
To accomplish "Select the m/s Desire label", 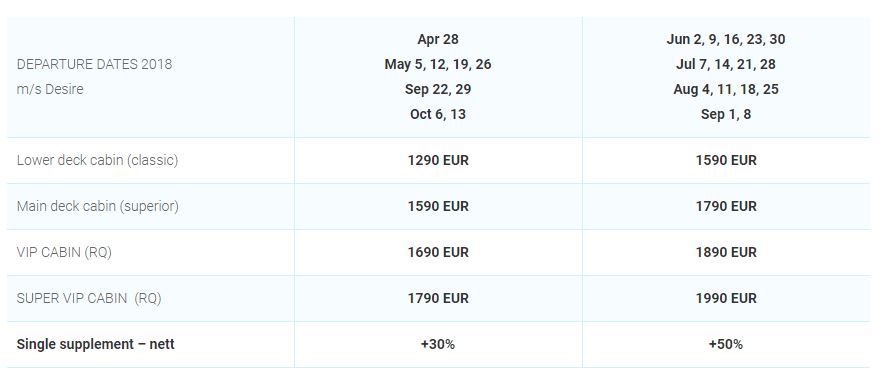I will 50,89.
